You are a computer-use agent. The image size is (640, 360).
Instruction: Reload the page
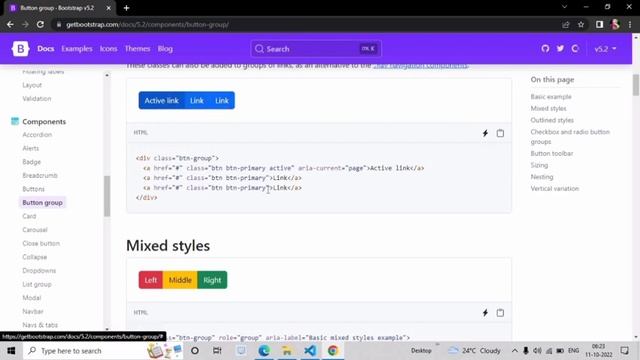point(40,24)
